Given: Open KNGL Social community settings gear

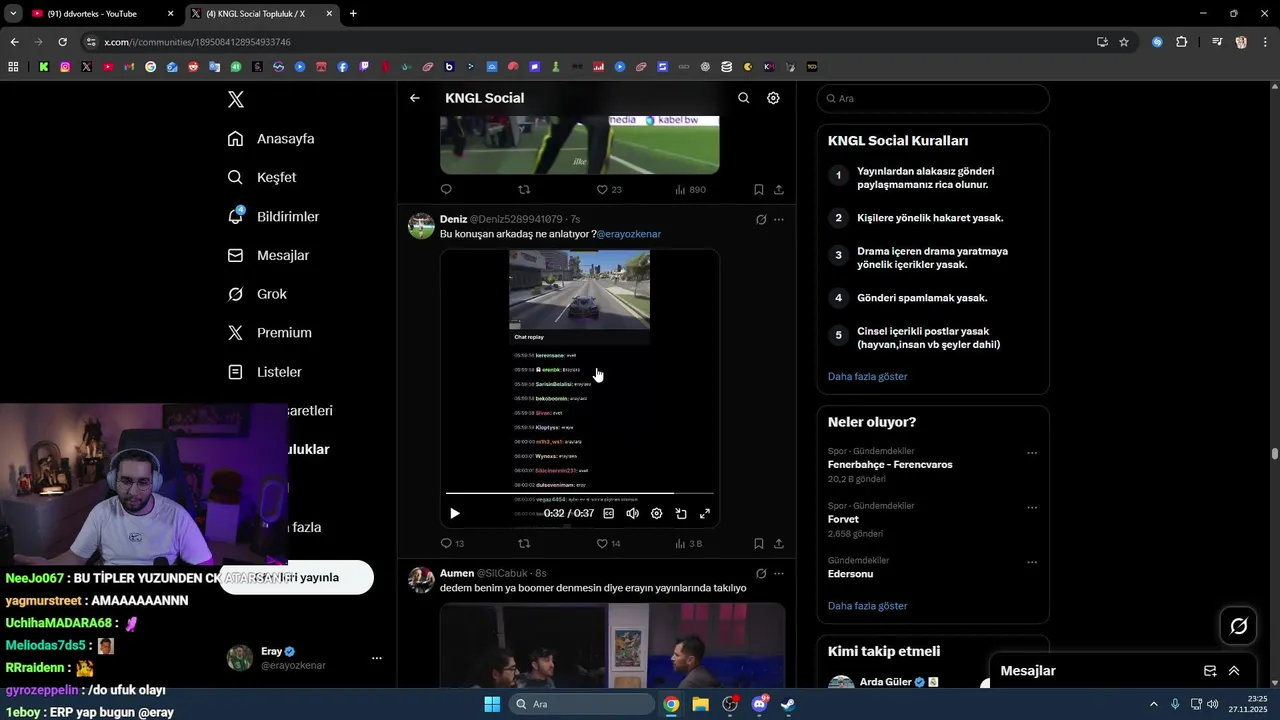Looking at the screenshot, I should coord(773,98).
